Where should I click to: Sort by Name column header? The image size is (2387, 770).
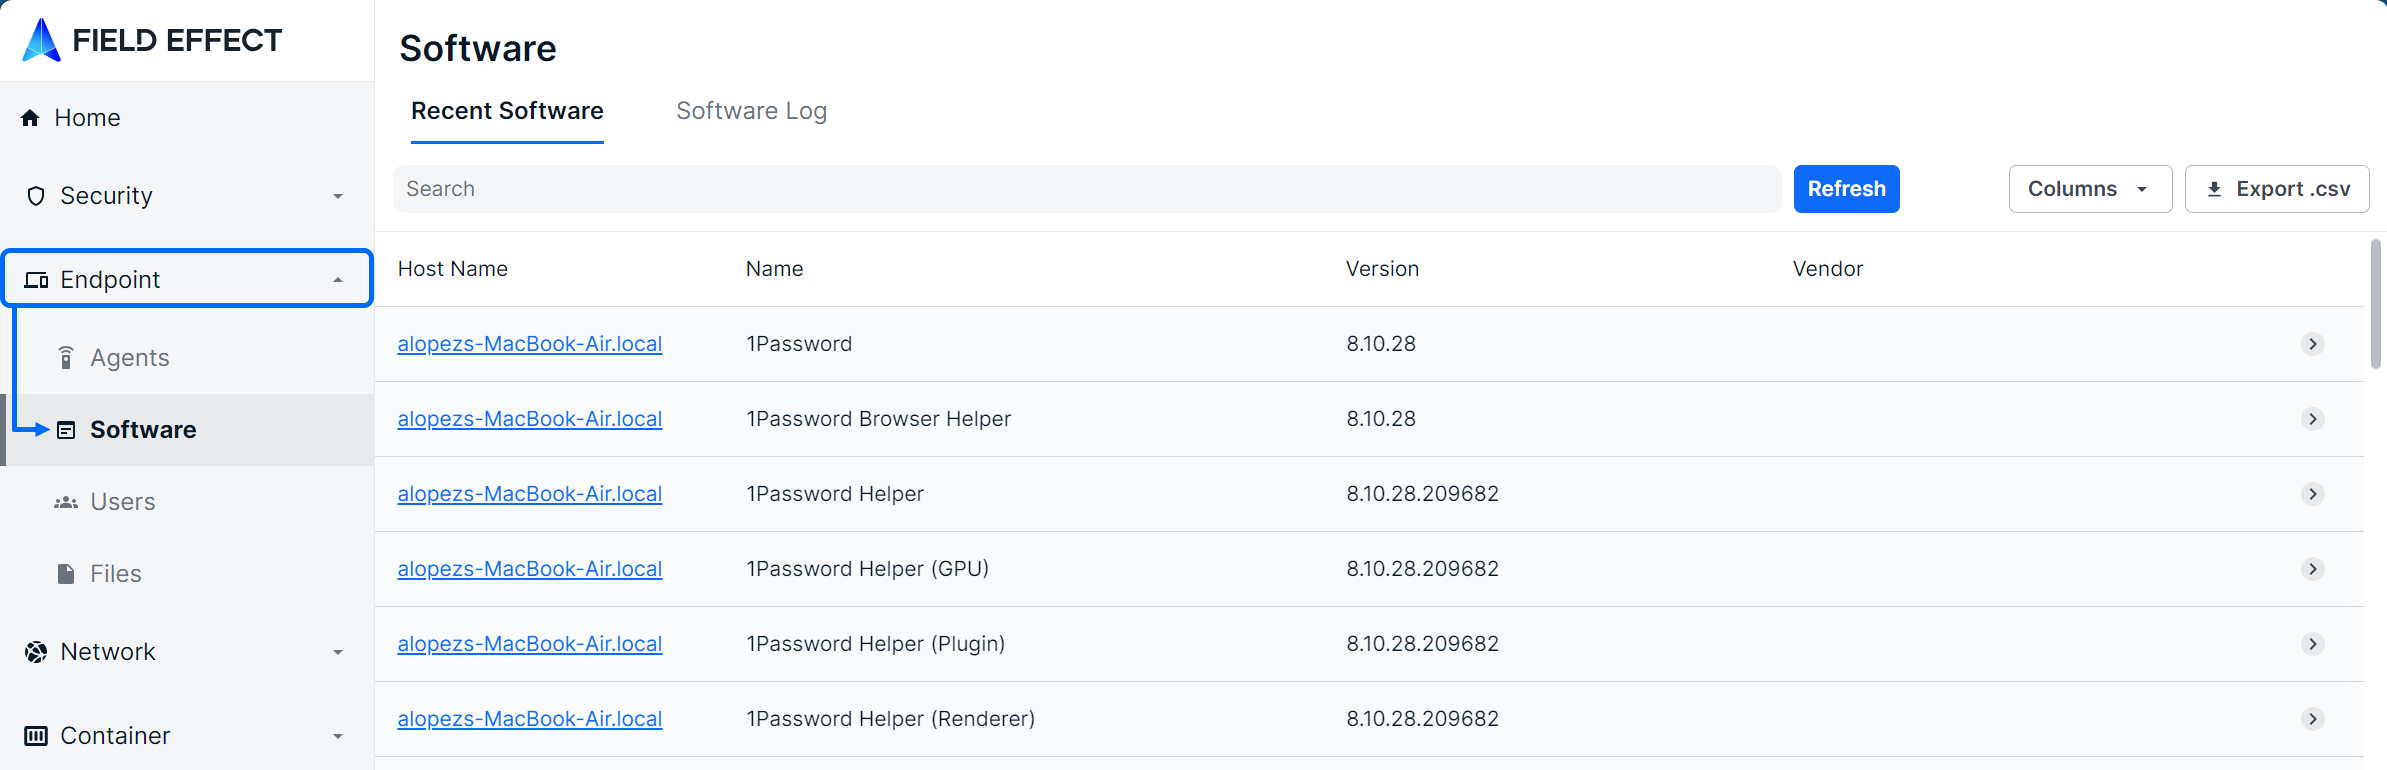coord(775,269)
